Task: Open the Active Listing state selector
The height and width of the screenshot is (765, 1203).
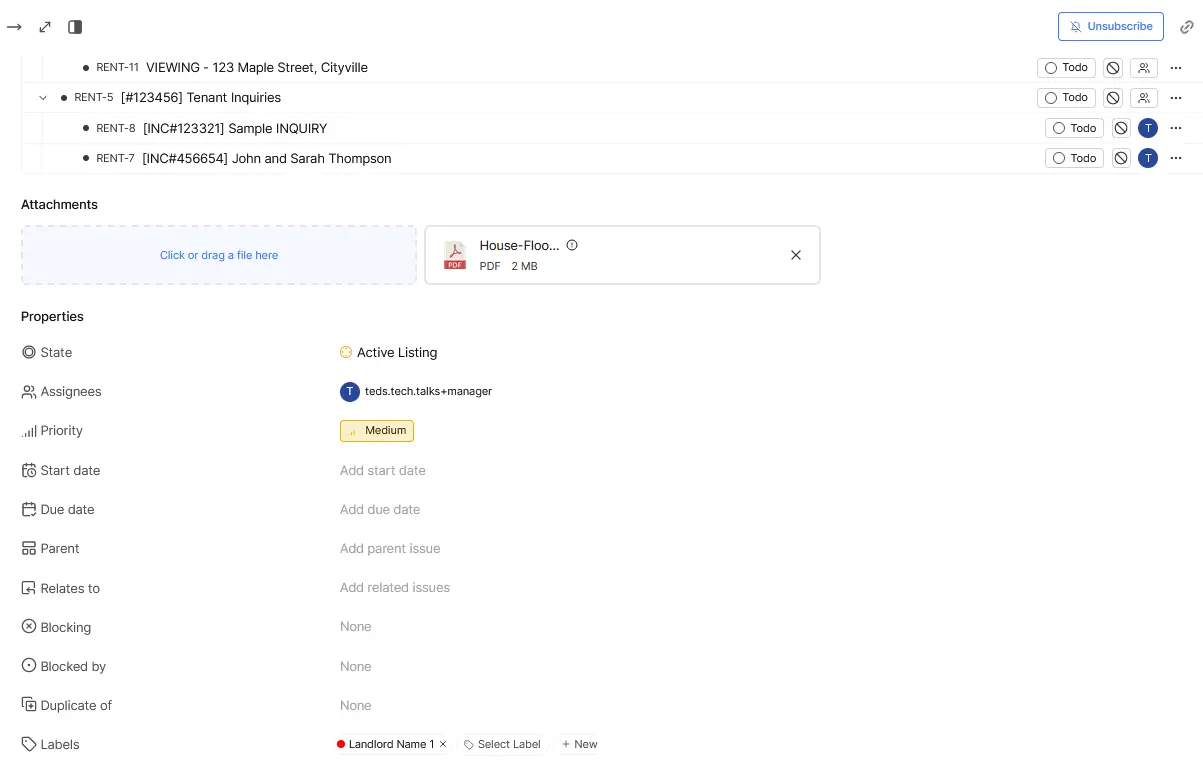Action: (388, 352)
